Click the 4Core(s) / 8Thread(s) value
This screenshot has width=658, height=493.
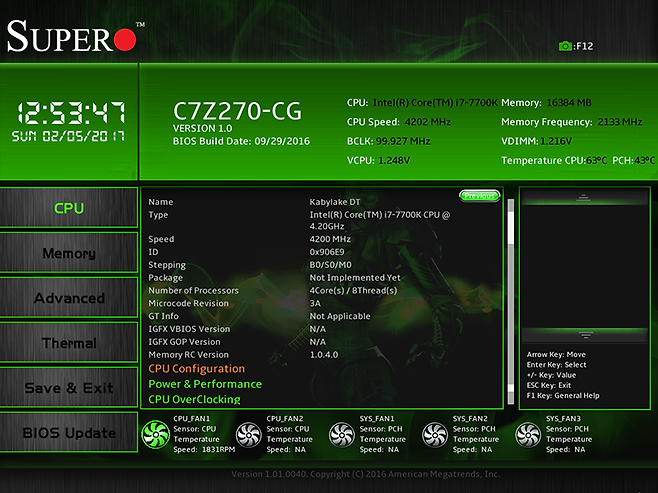(x=353, y=290)
